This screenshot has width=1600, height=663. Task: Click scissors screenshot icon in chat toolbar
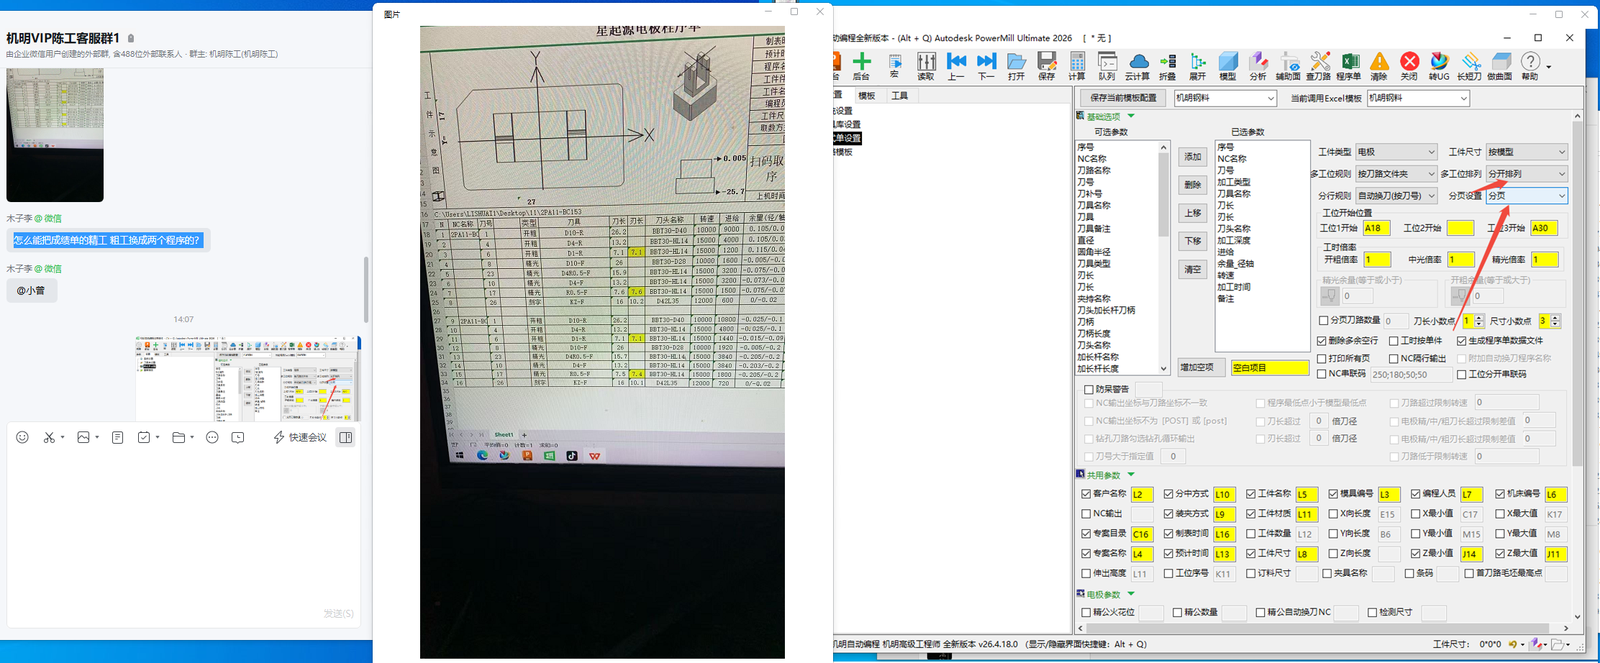[49, 437]
